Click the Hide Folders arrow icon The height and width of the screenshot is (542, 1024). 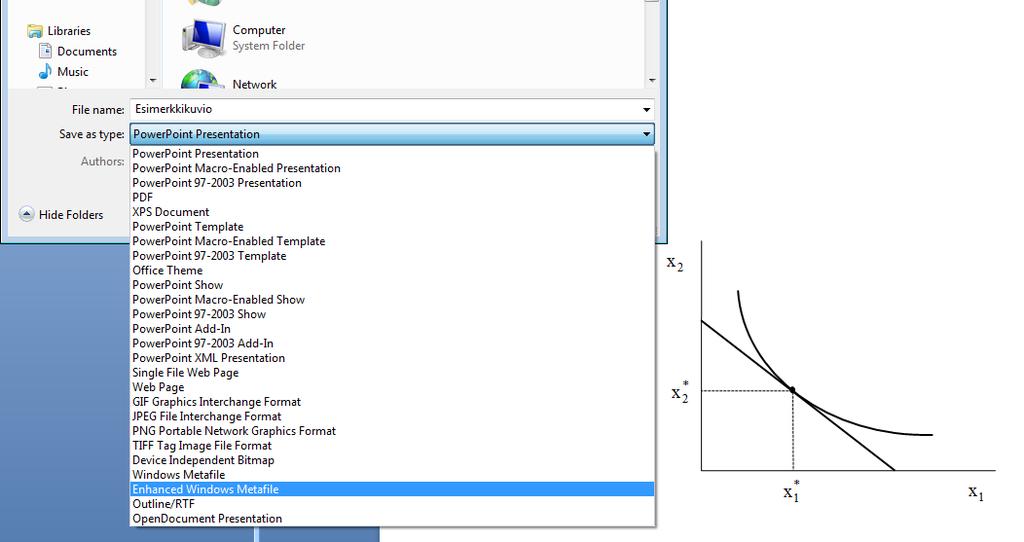[x=27, y=214]
